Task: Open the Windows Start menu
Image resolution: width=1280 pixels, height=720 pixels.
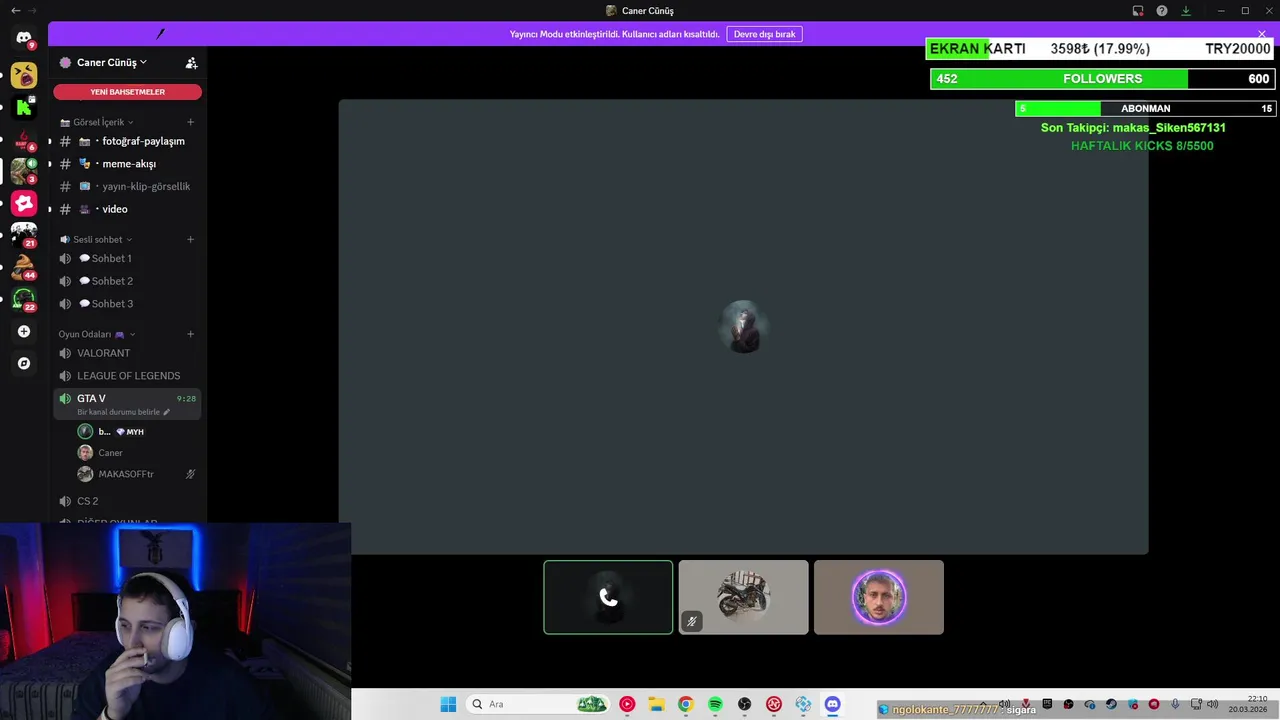Action: 448,704
